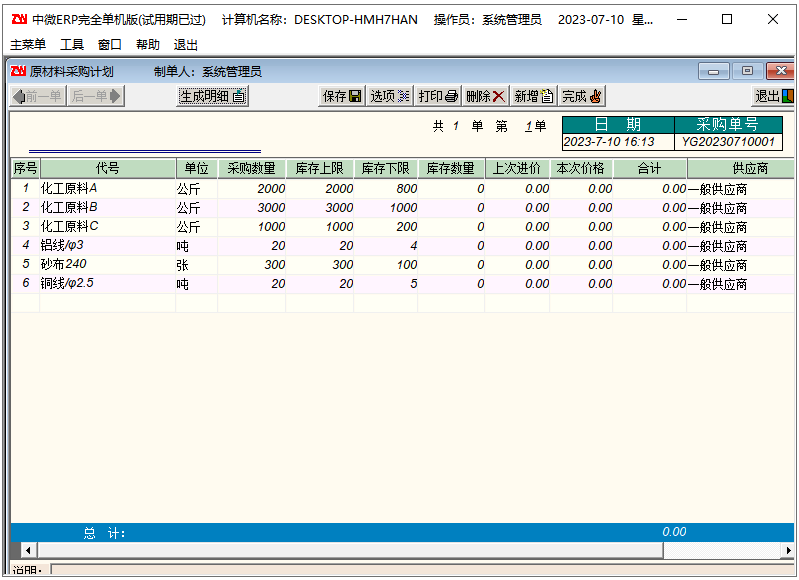Select row 化工原料C
This screenshot has height=580, width=799.
point(403,226)
